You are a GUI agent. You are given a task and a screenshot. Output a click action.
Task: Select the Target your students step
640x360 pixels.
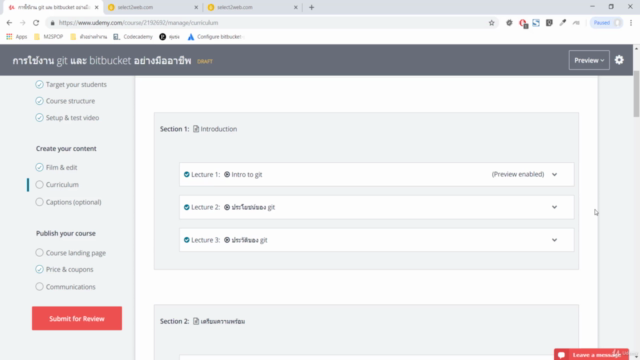[71, 84]
